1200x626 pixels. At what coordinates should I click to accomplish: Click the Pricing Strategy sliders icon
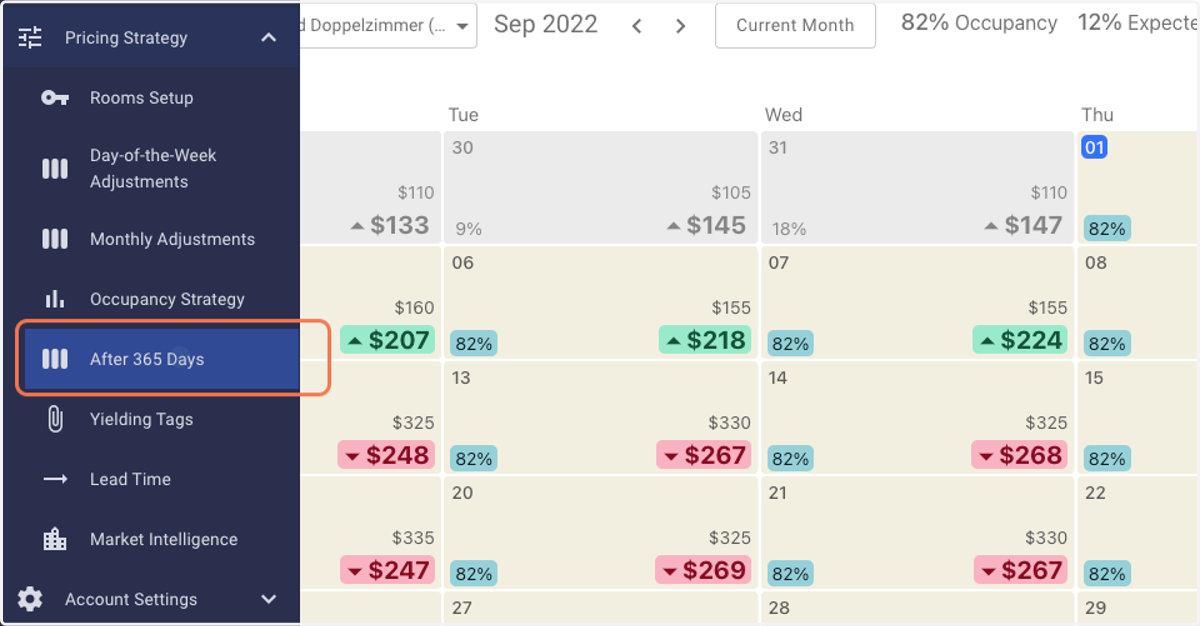point(30,38)
